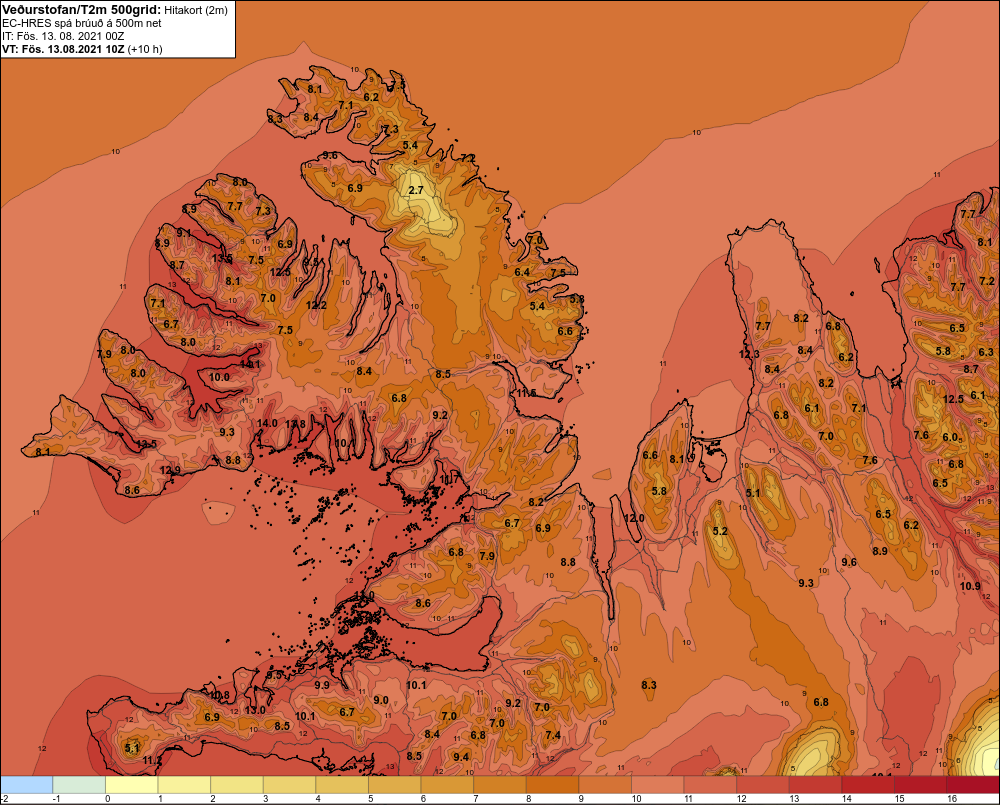
Task: Click the 14.1 temperature label
Action: coord(250,364)
